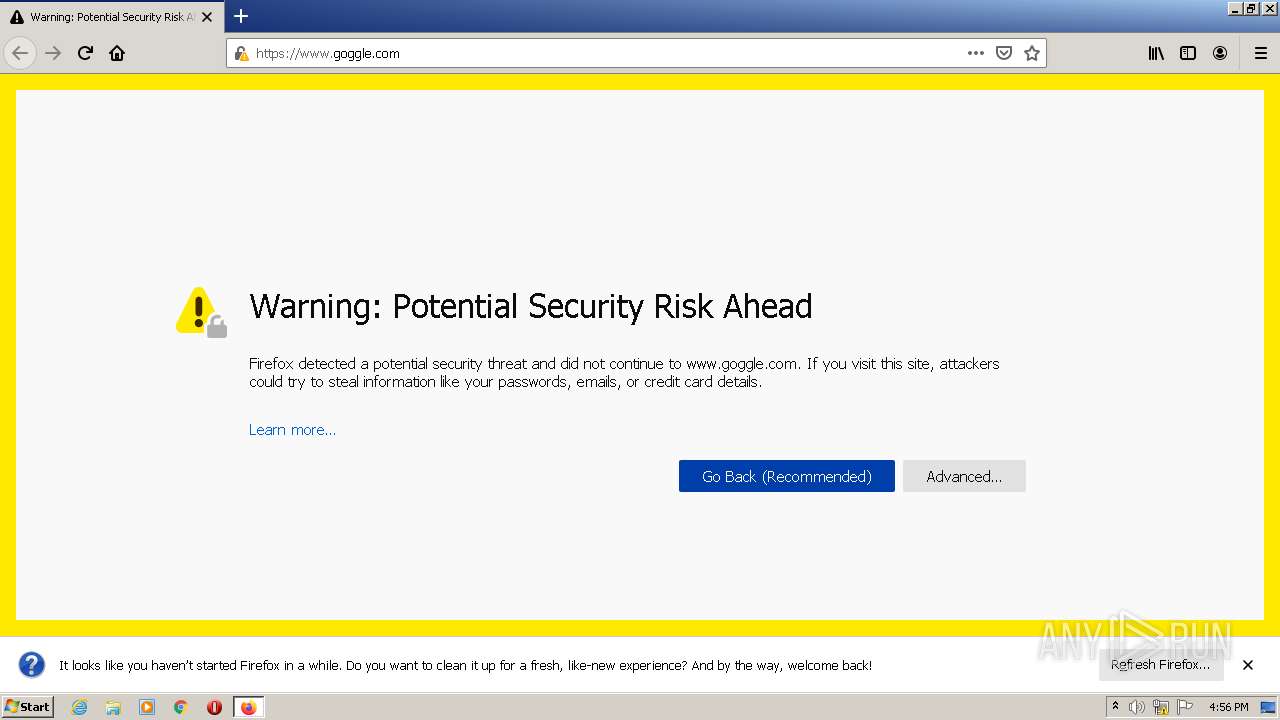Select Firefox taskbar button

248,707
